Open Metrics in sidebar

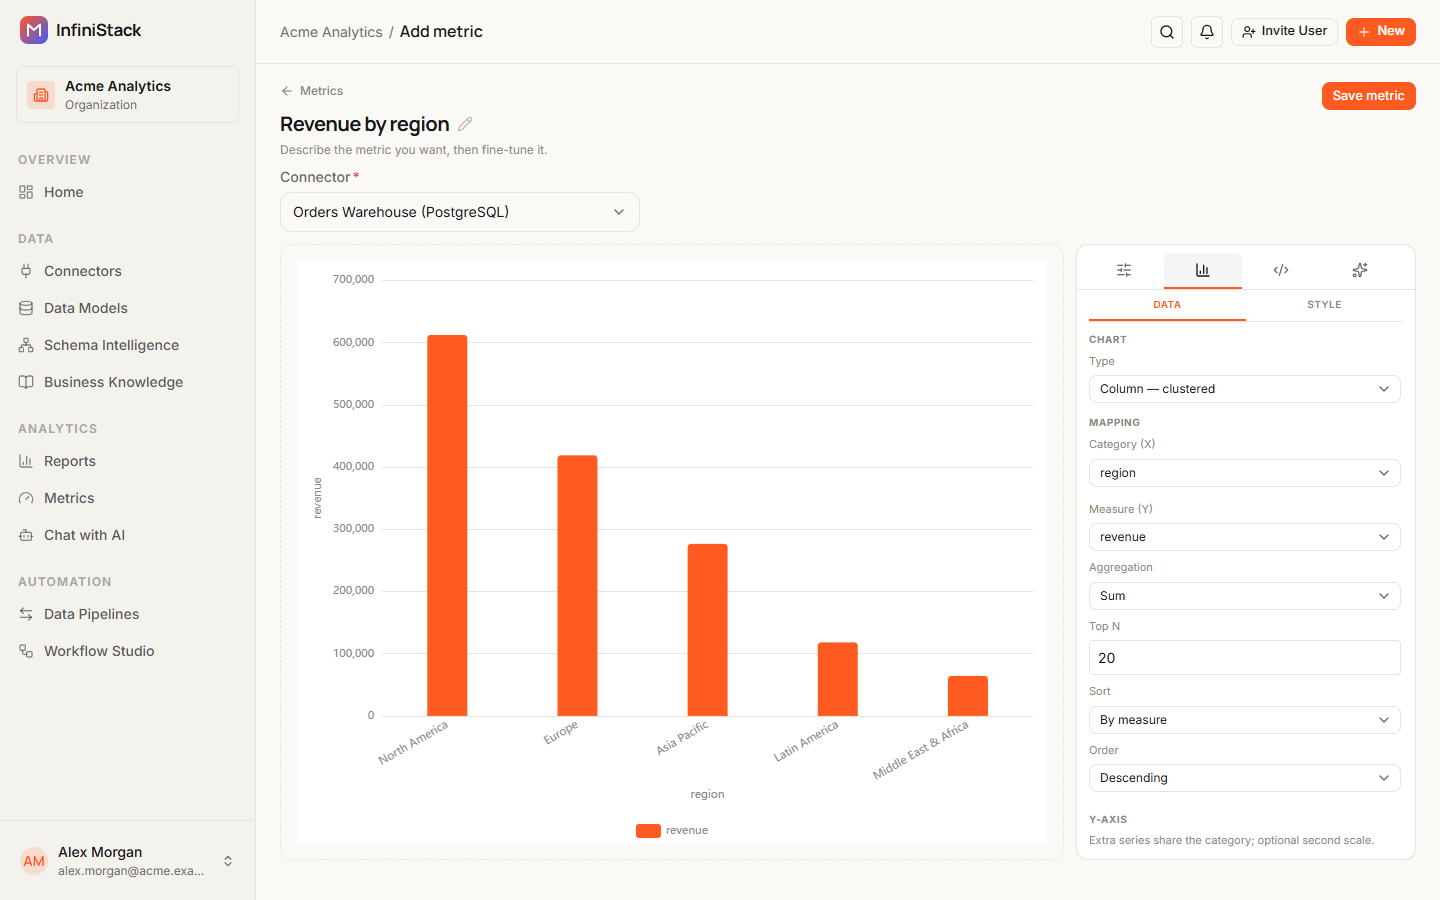tap(128, 498)
